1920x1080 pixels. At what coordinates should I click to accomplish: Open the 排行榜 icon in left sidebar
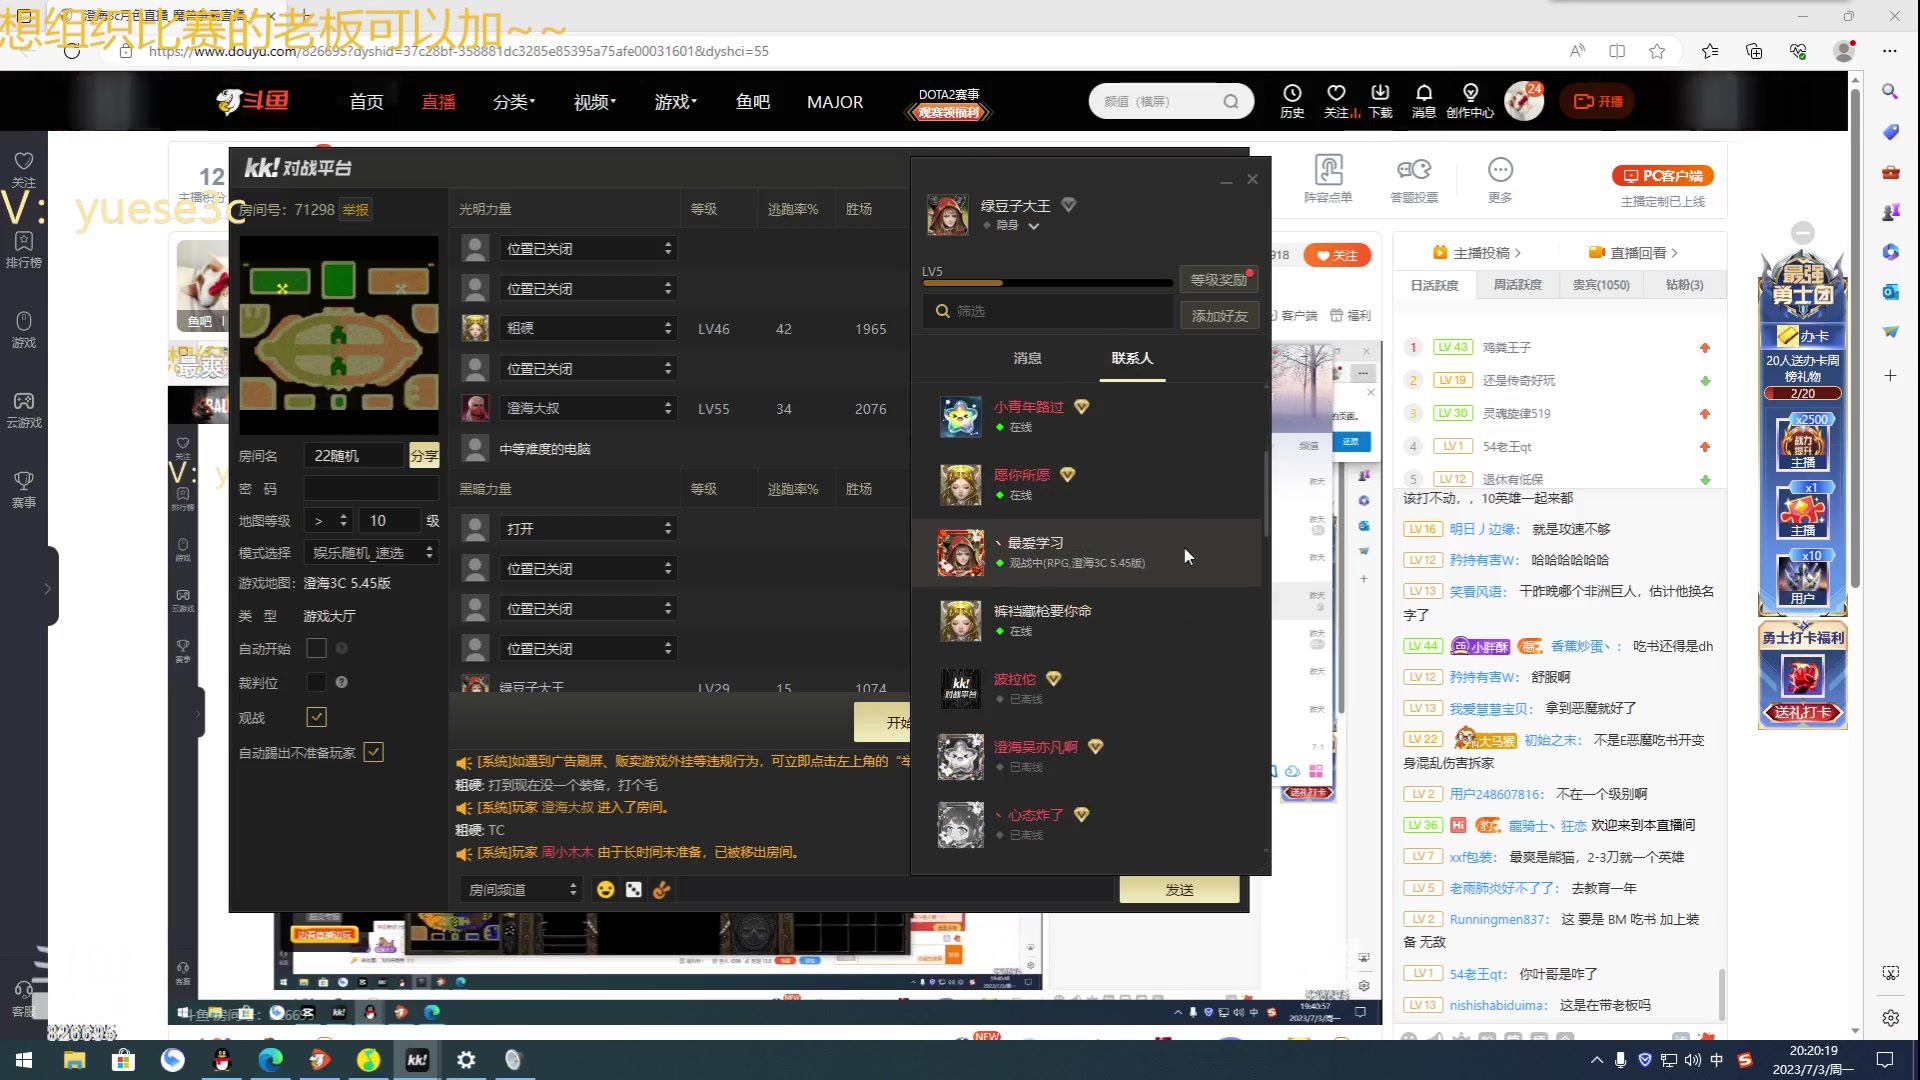(24, 249)
